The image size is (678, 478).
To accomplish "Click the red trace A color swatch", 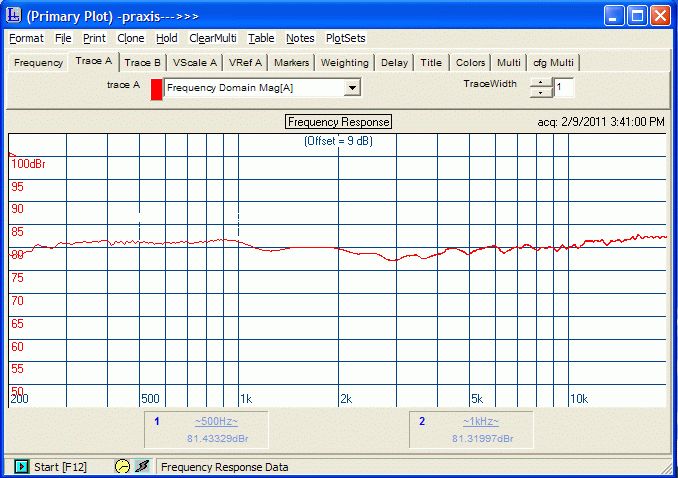I will [157, 89].
